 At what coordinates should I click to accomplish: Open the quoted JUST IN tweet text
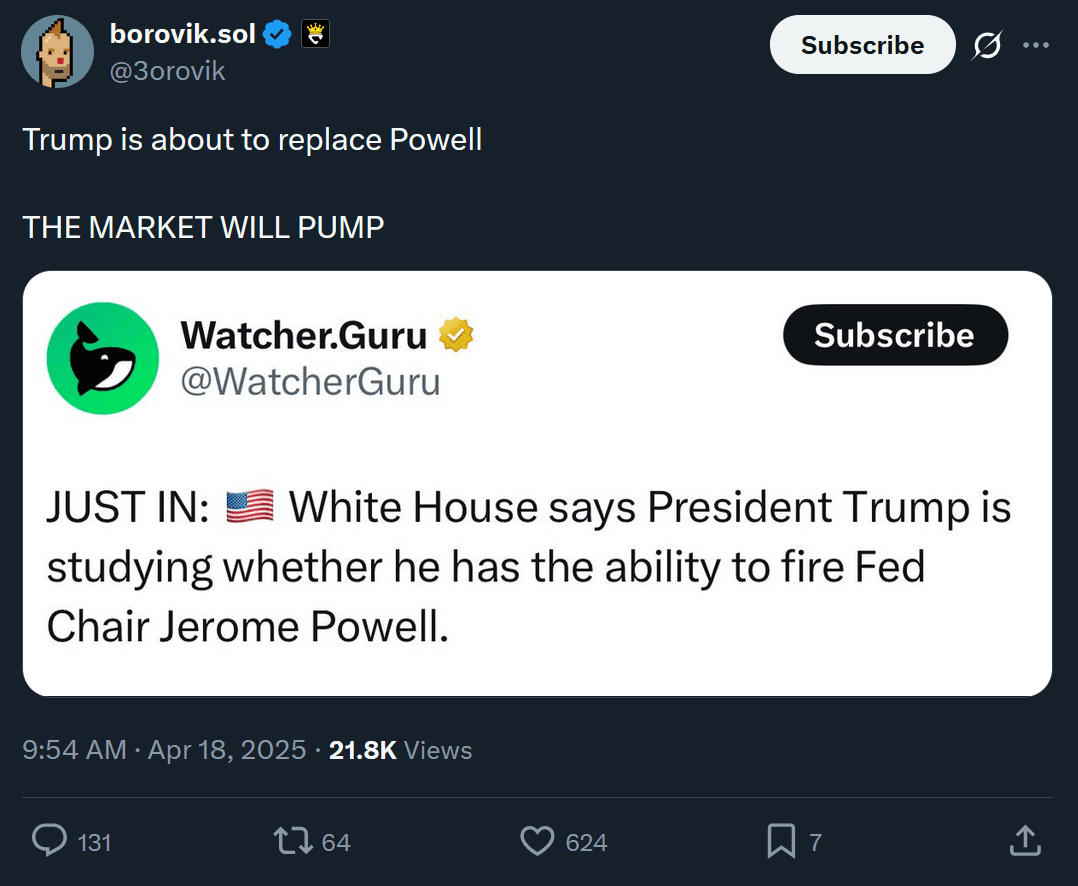coord(528,567)
